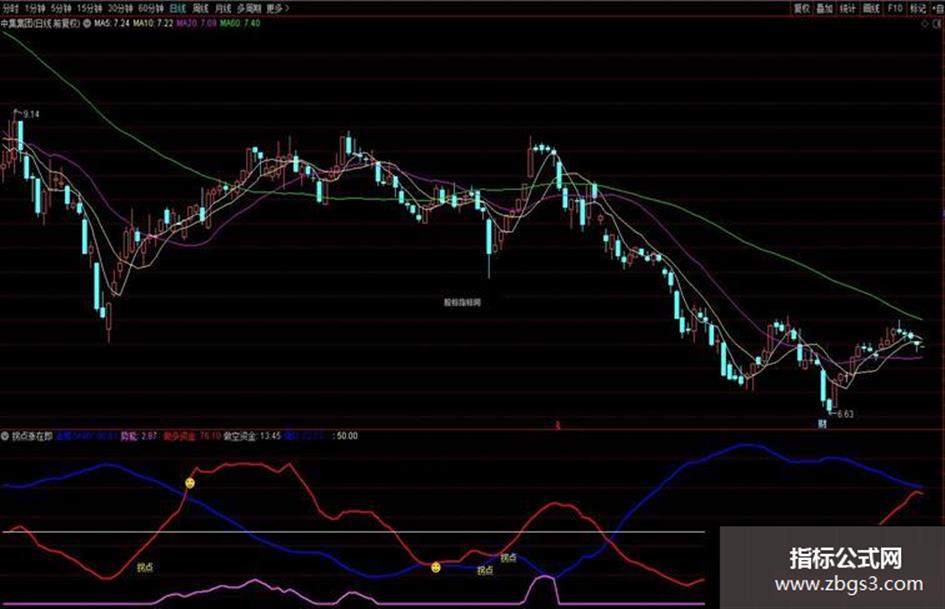Screen dimensions: 945x609
Task: Click the 势能: 2.87 indicator value
Action: pyautogui.click(x=139, y=436)
